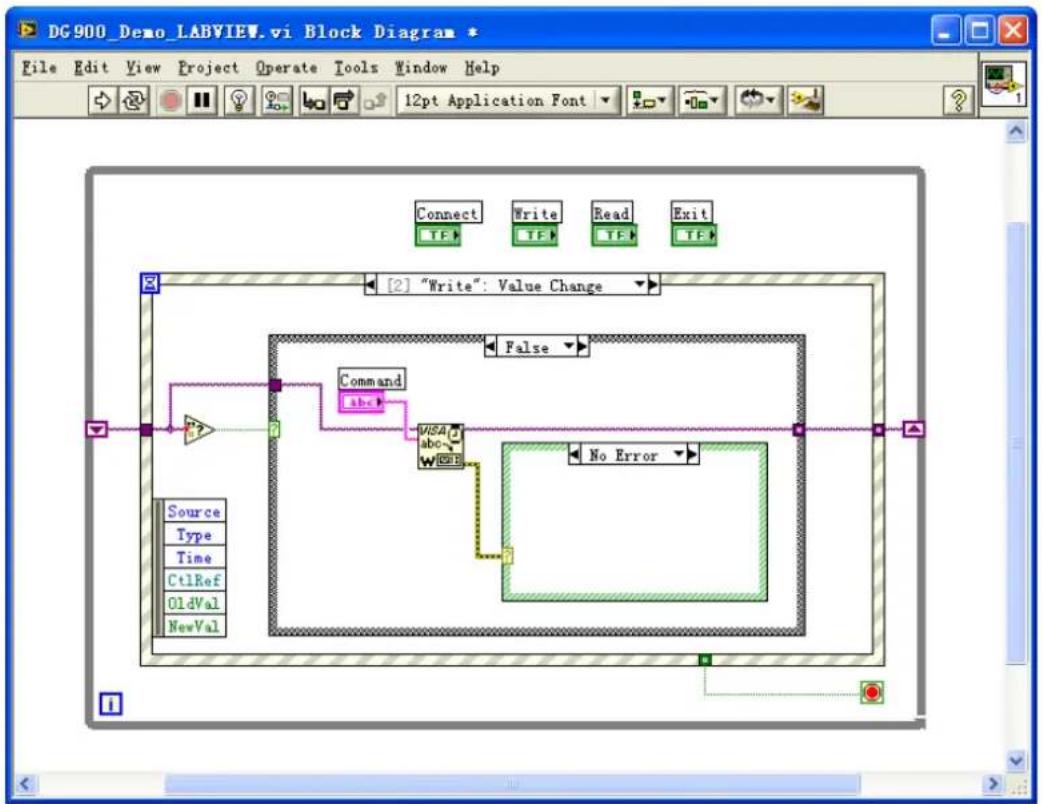Click the Context Help question mark button

958,101
